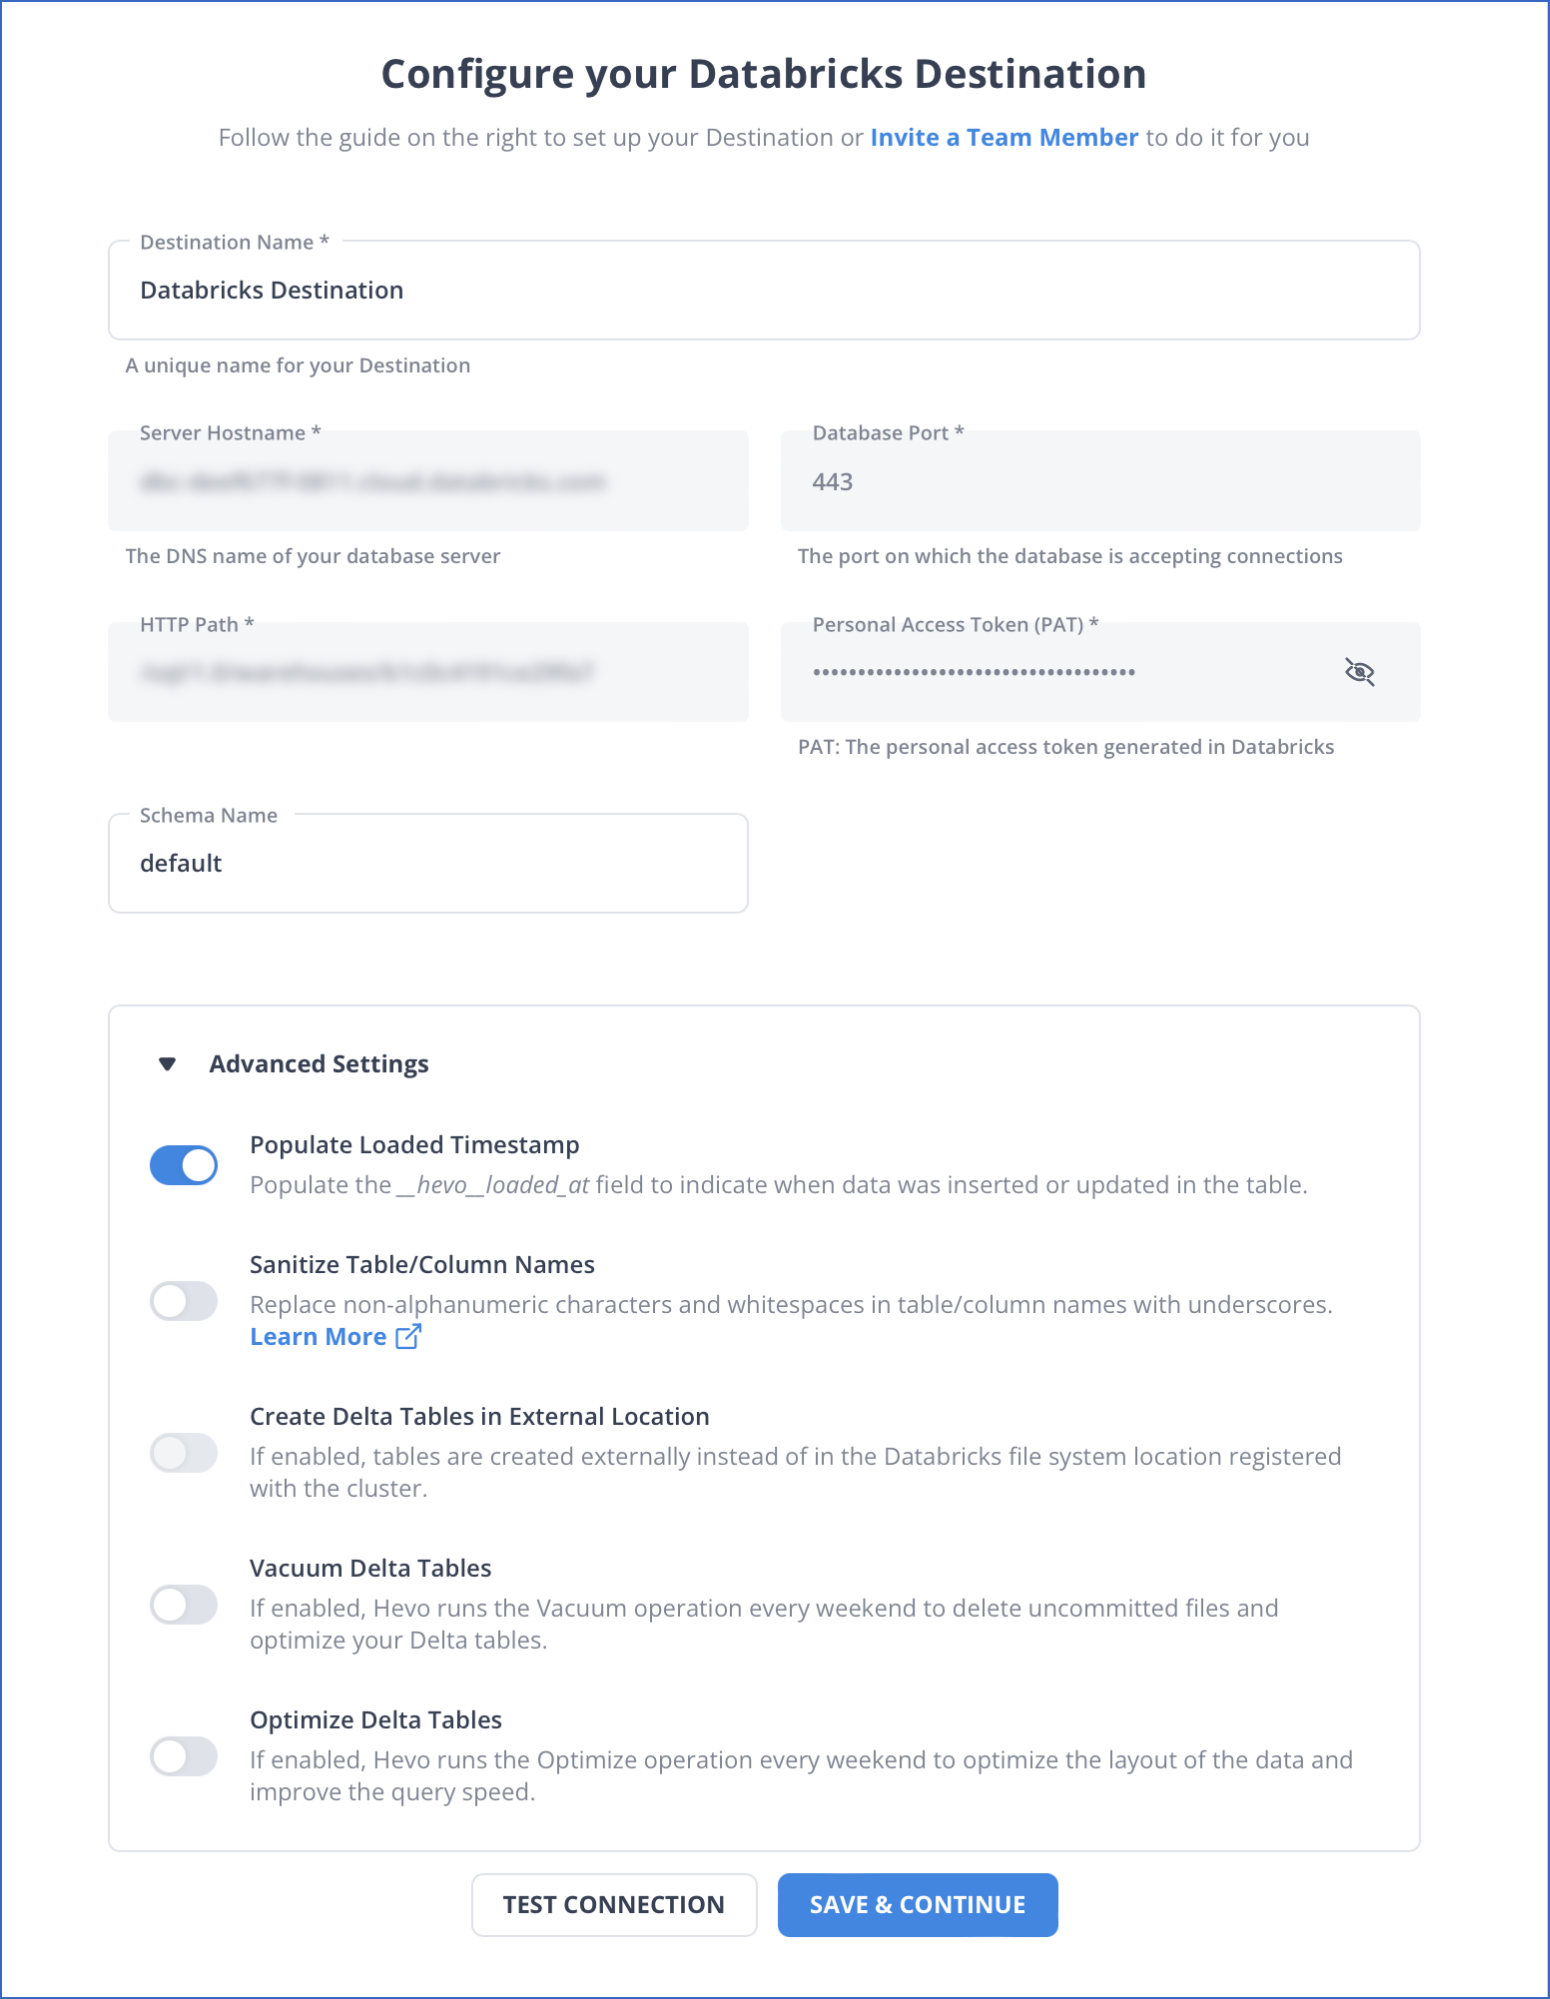Viewport: 1550px width, 1999px height.
Task: Click 'Configure your Databricks Destination' title
Action: click(764, 75)
